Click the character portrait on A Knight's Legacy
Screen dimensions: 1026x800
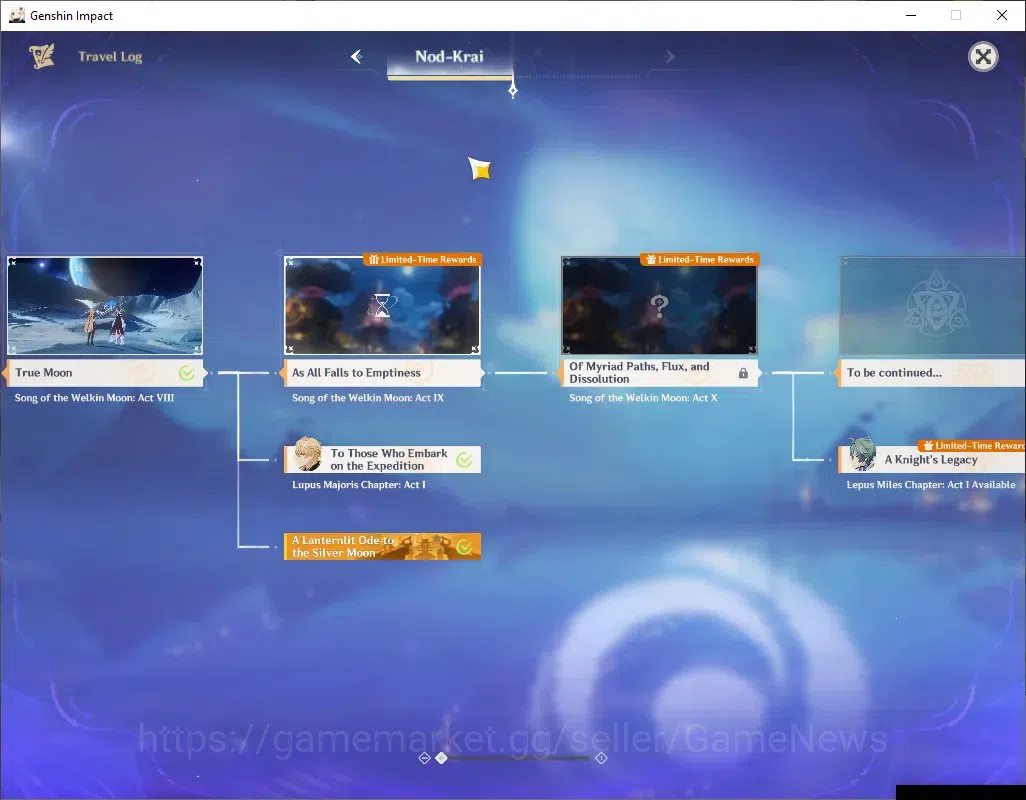[862, 455]
